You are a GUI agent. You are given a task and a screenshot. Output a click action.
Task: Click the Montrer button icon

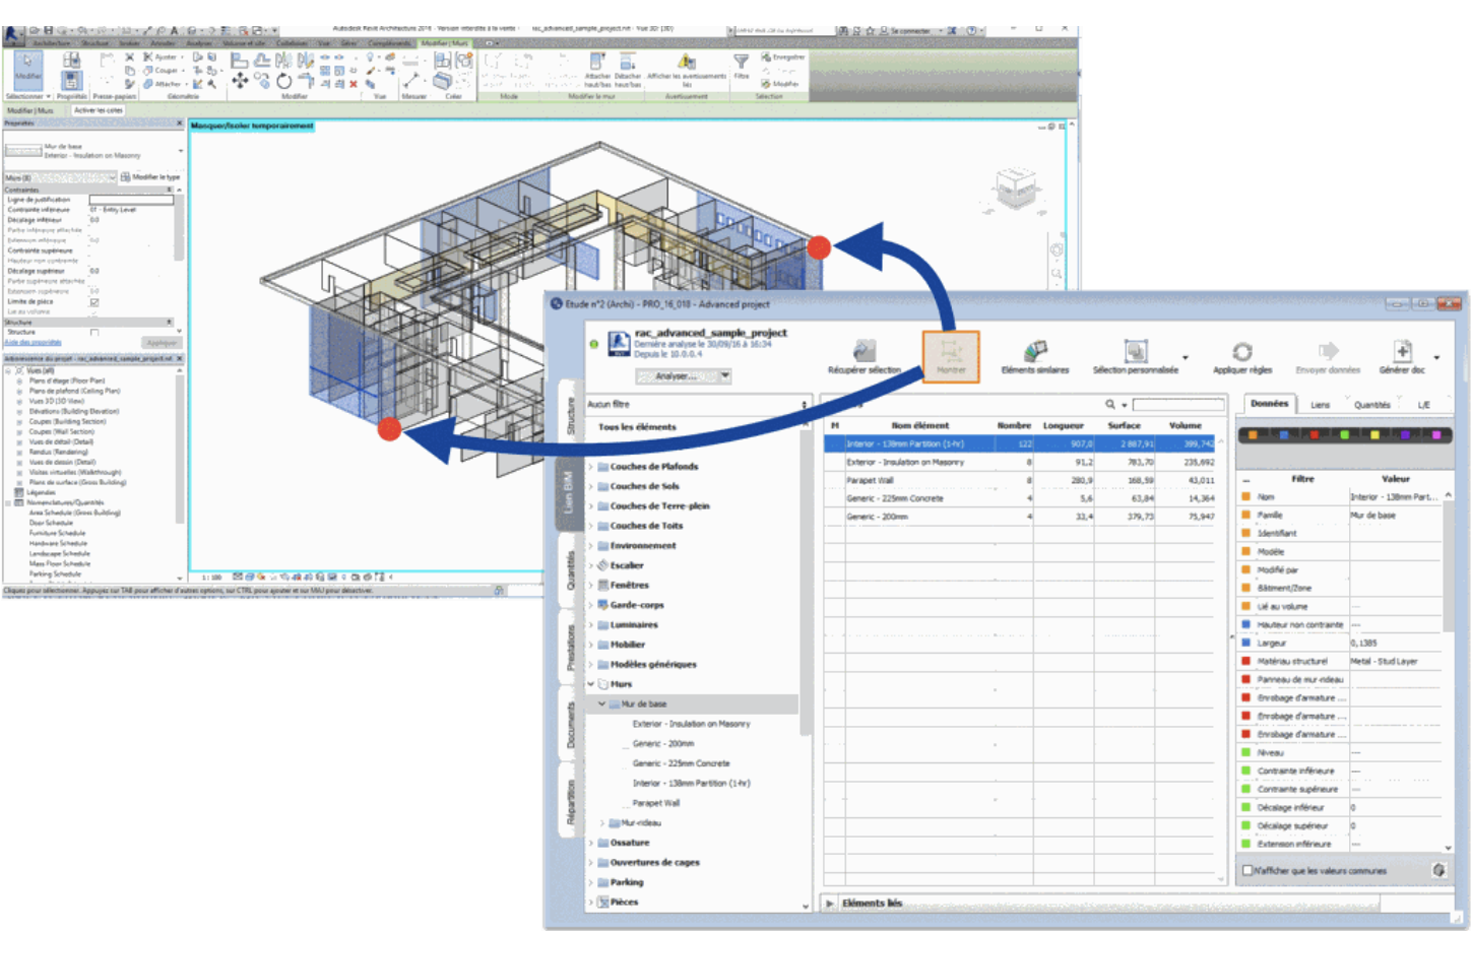(x=950, y=350)
